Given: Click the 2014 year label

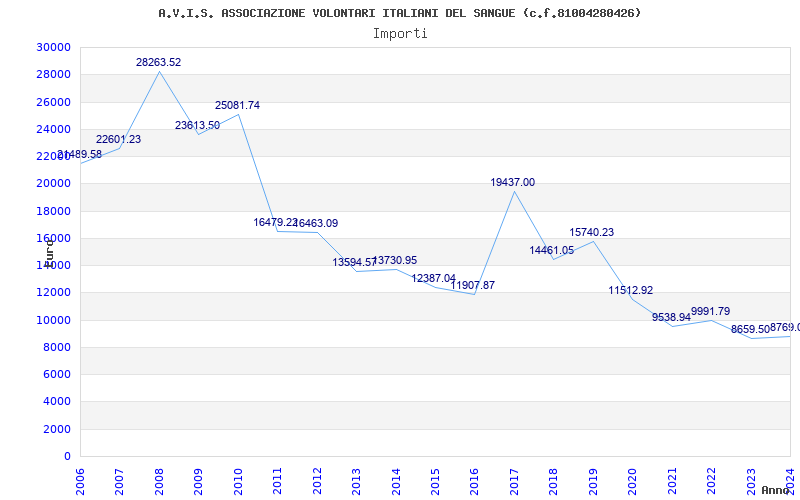Looking at the screenshot, I should point(396,481).
